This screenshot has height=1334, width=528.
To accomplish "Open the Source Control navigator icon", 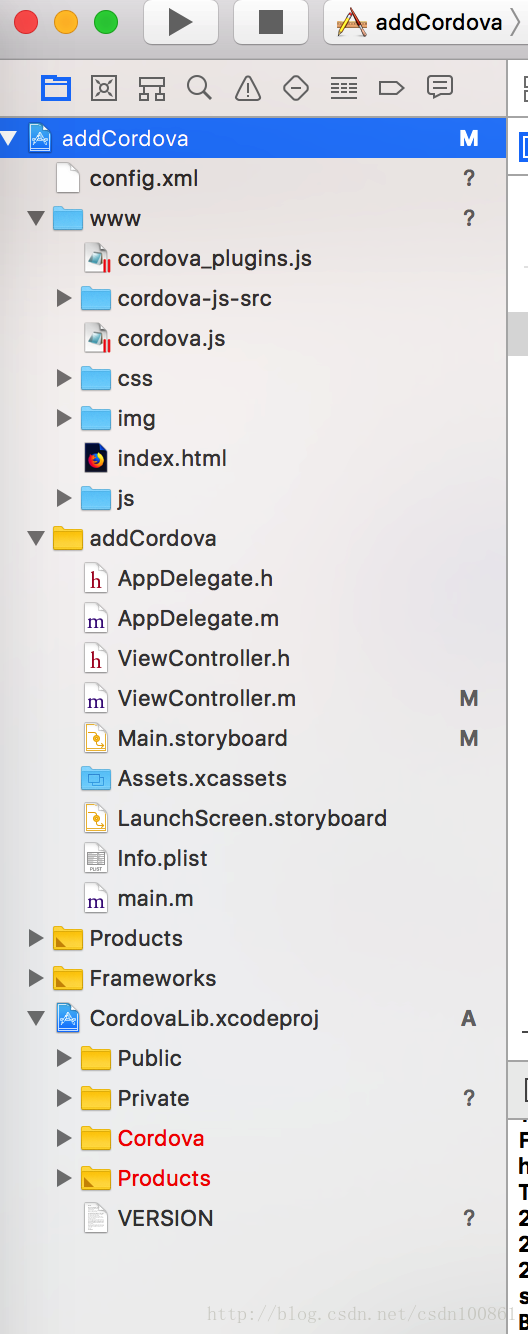I will (104, 88).
